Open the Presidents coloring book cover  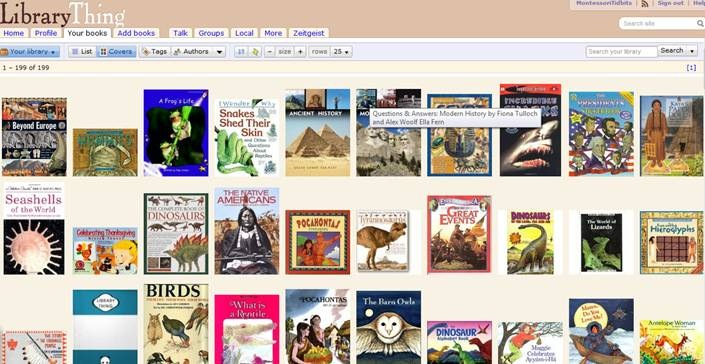point(601,134)
